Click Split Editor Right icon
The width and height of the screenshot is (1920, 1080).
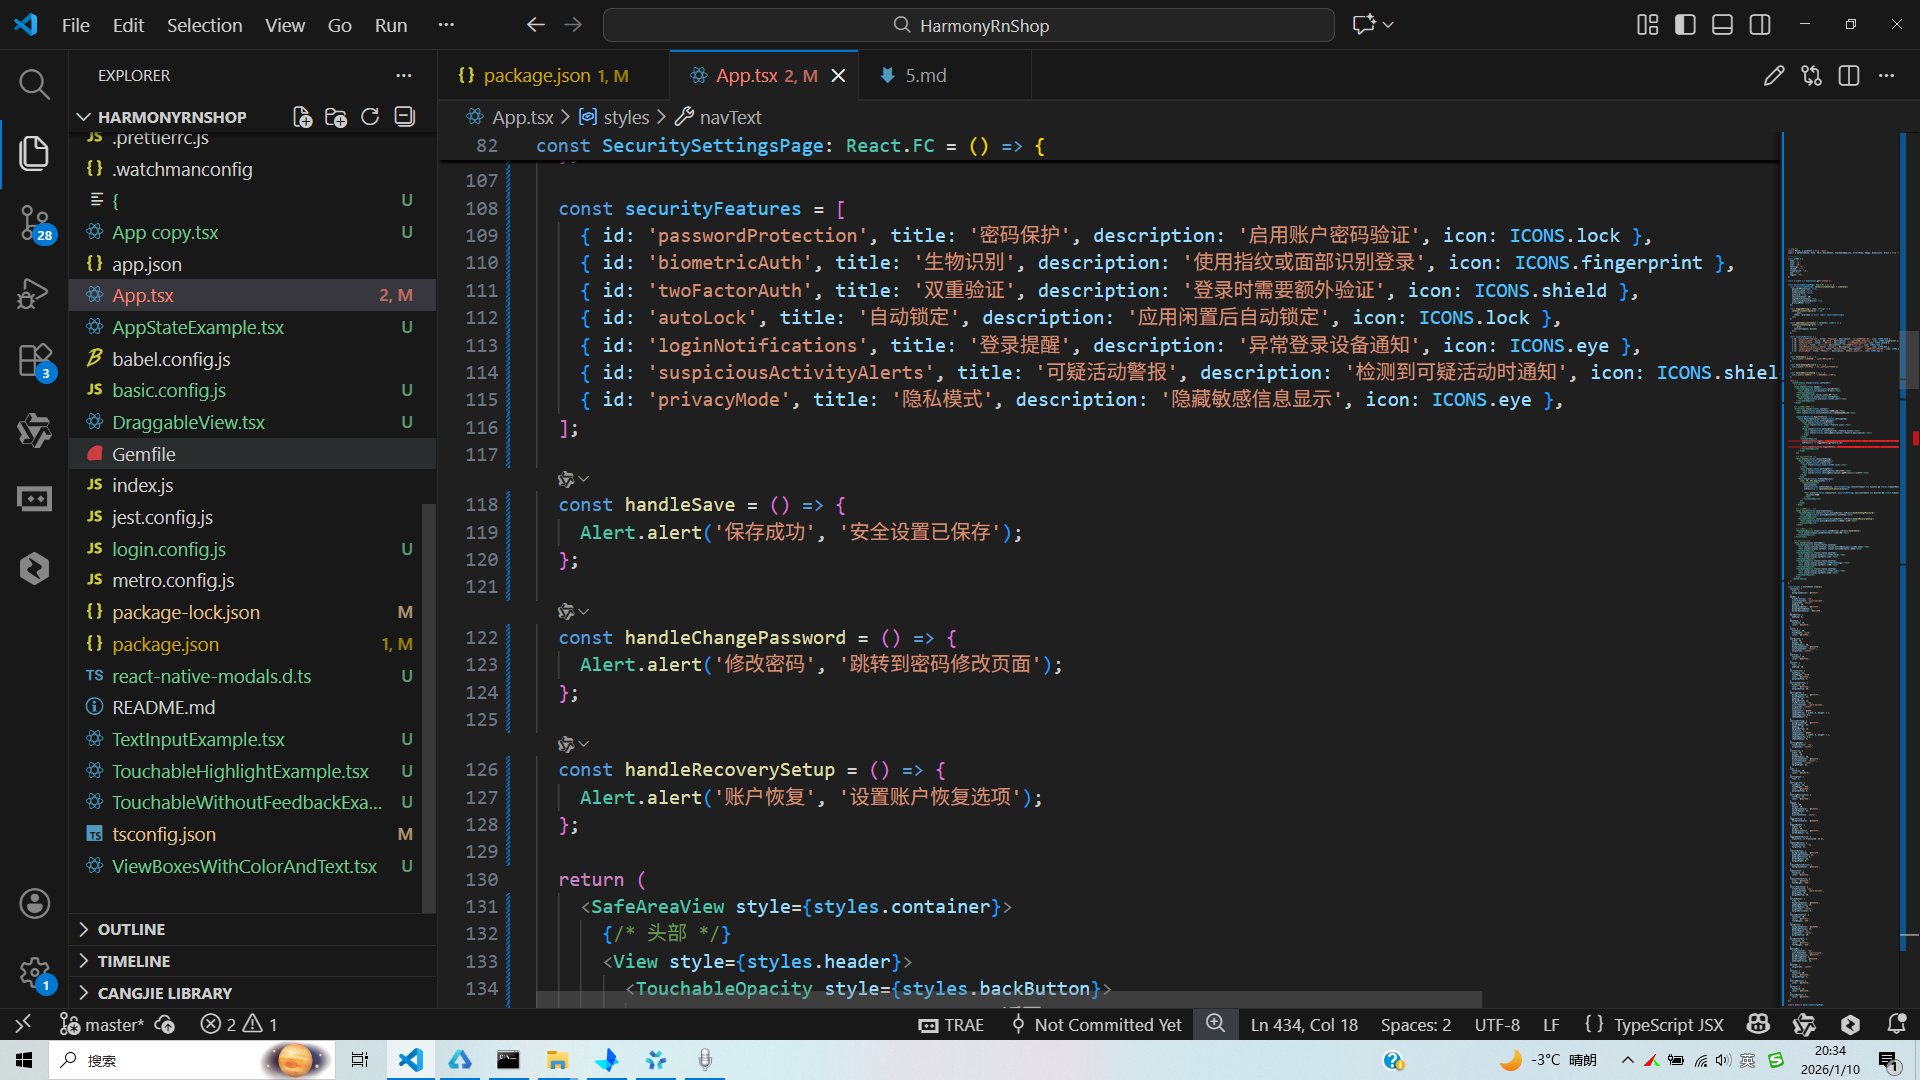pyautogui.click(x=1848, y=76)
